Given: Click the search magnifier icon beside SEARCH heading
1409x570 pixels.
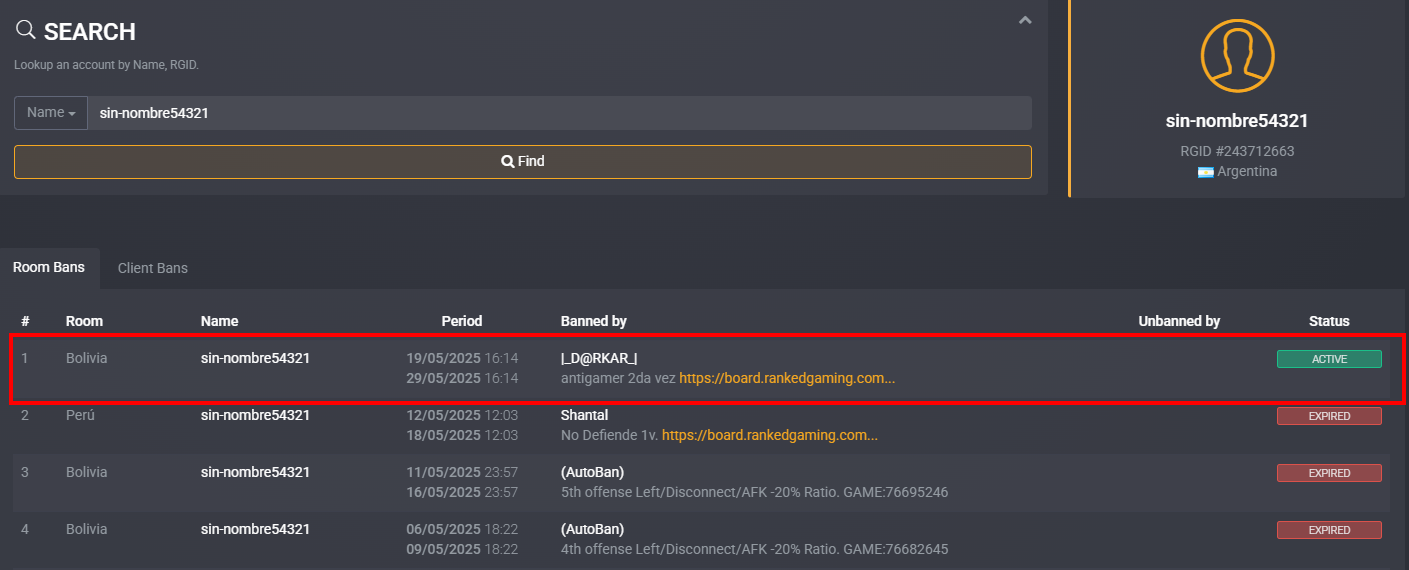Looking at the screenshot, I should (x=26, y=30).
